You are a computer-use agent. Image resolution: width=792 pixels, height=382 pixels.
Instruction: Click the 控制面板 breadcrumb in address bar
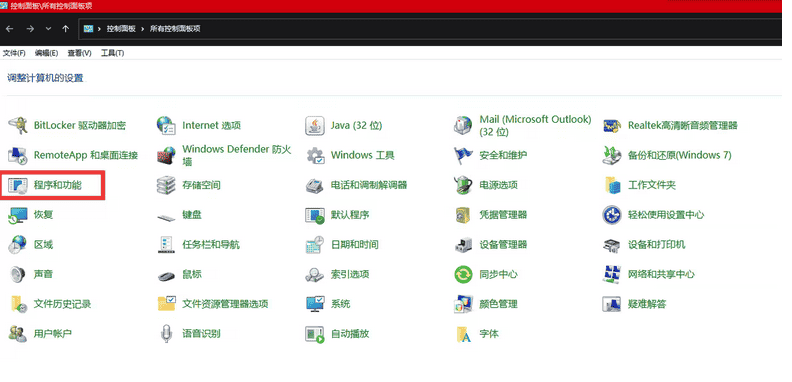[x=121, y=29]
